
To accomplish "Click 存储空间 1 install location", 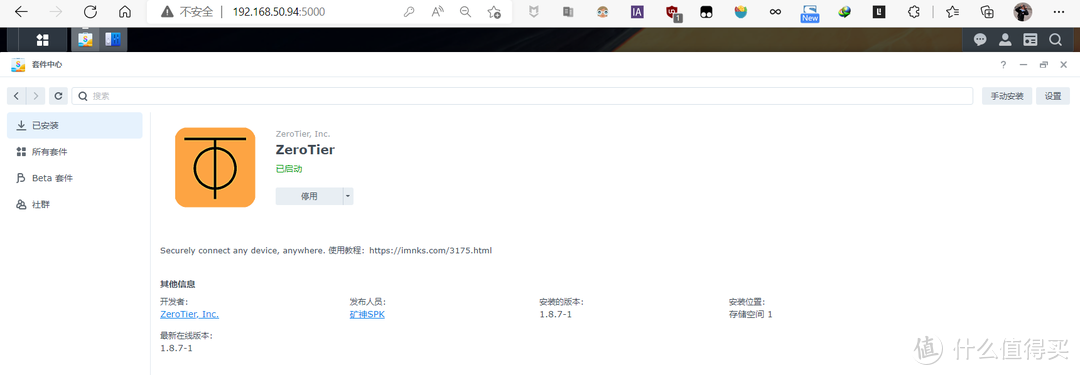I will tap(751, 314).
